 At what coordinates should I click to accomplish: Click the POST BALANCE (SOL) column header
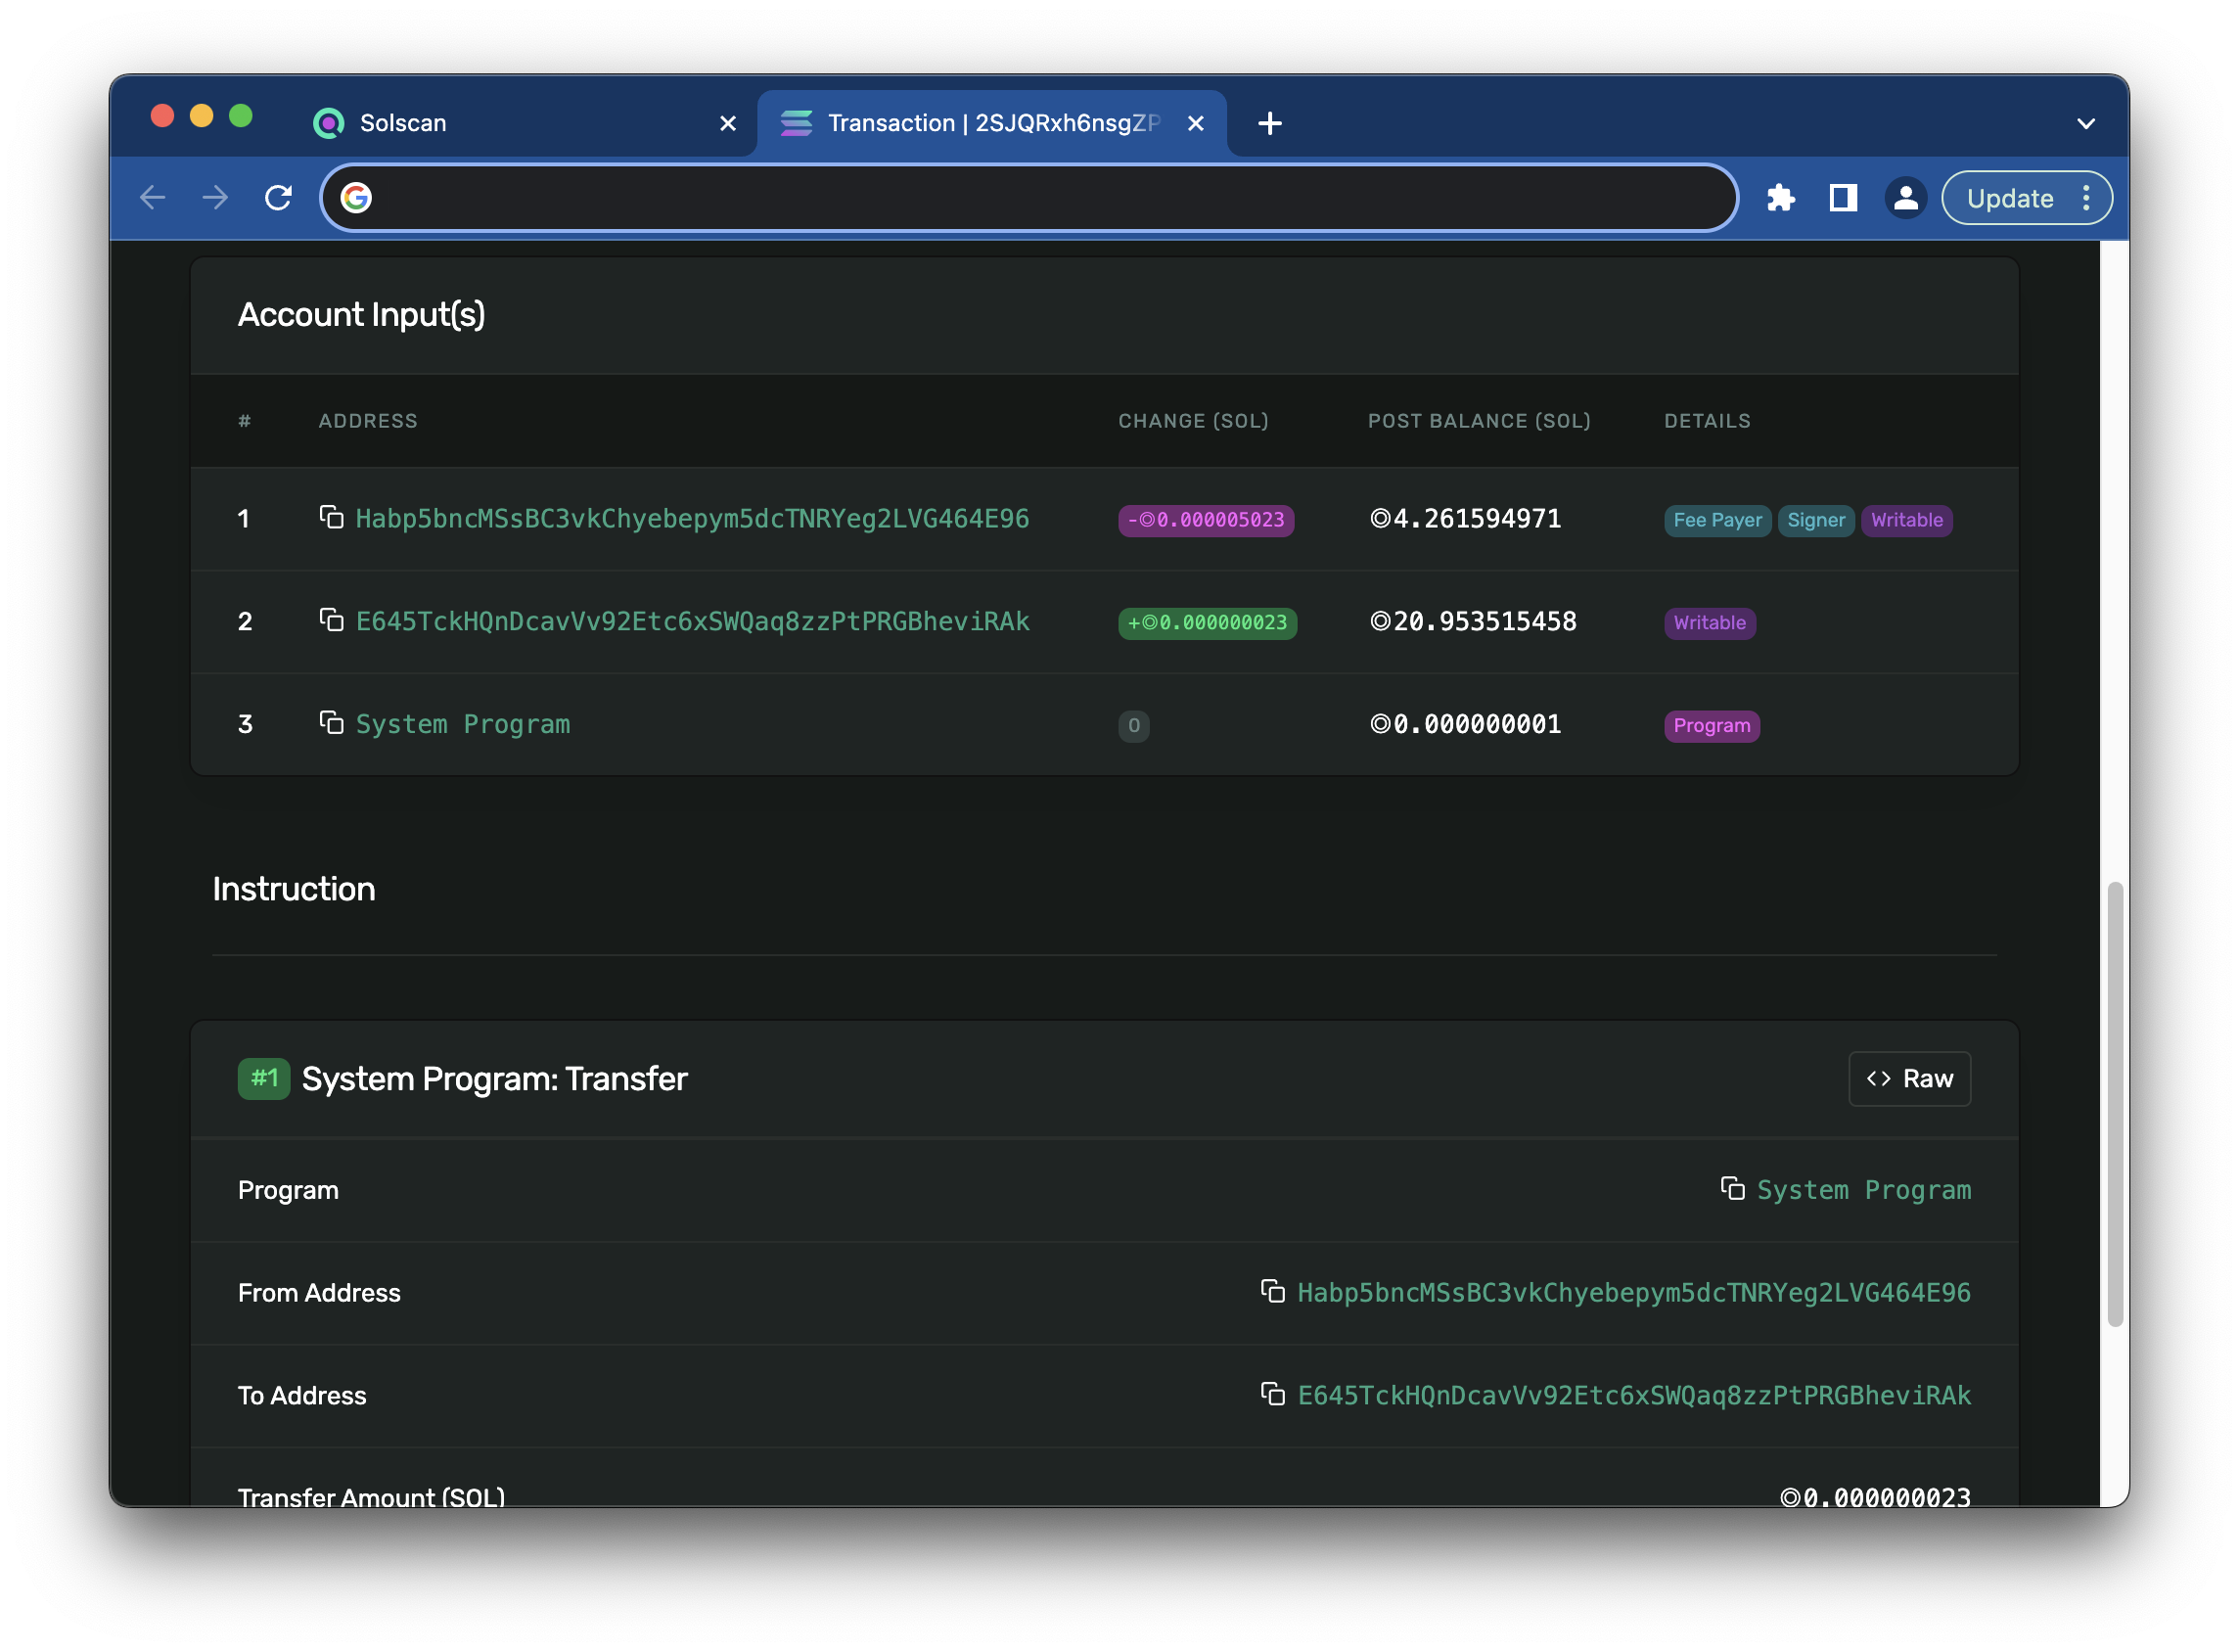1480,421
